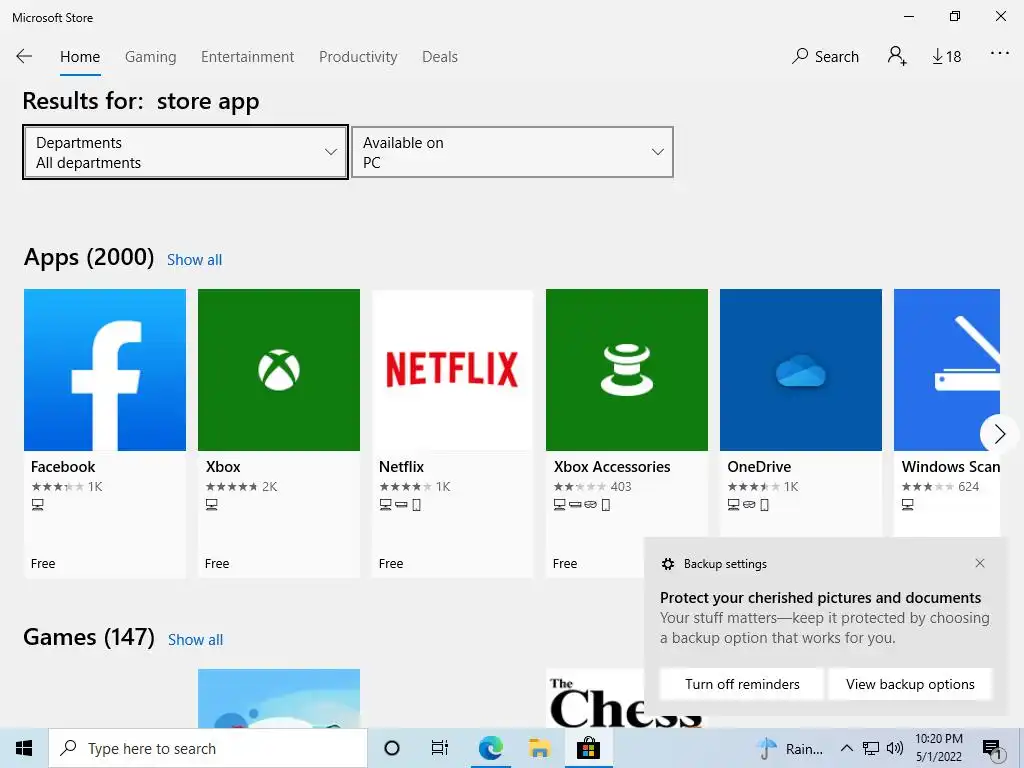Click the OneDrive title text
This screenshot has width=1024, height=768.
pos(759,467)
